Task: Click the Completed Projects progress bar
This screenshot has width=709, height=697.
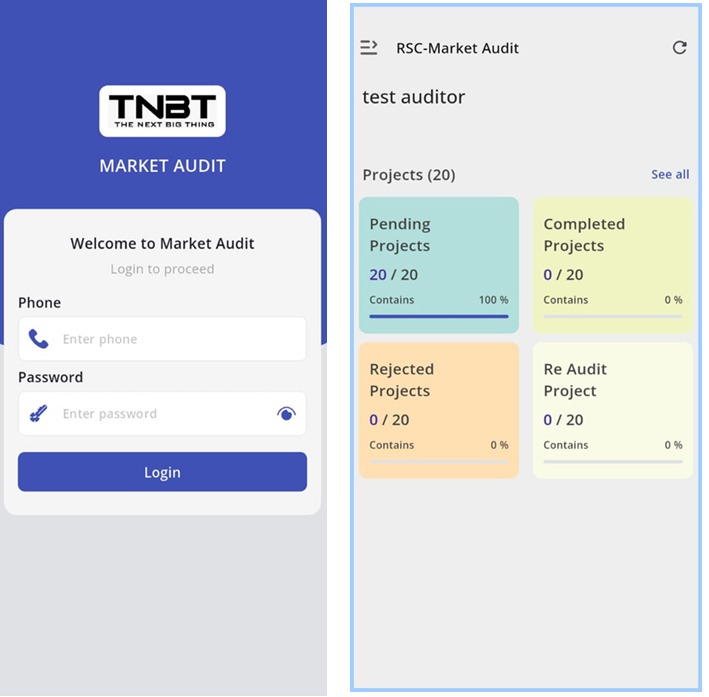Action: [x=612, y=316]
